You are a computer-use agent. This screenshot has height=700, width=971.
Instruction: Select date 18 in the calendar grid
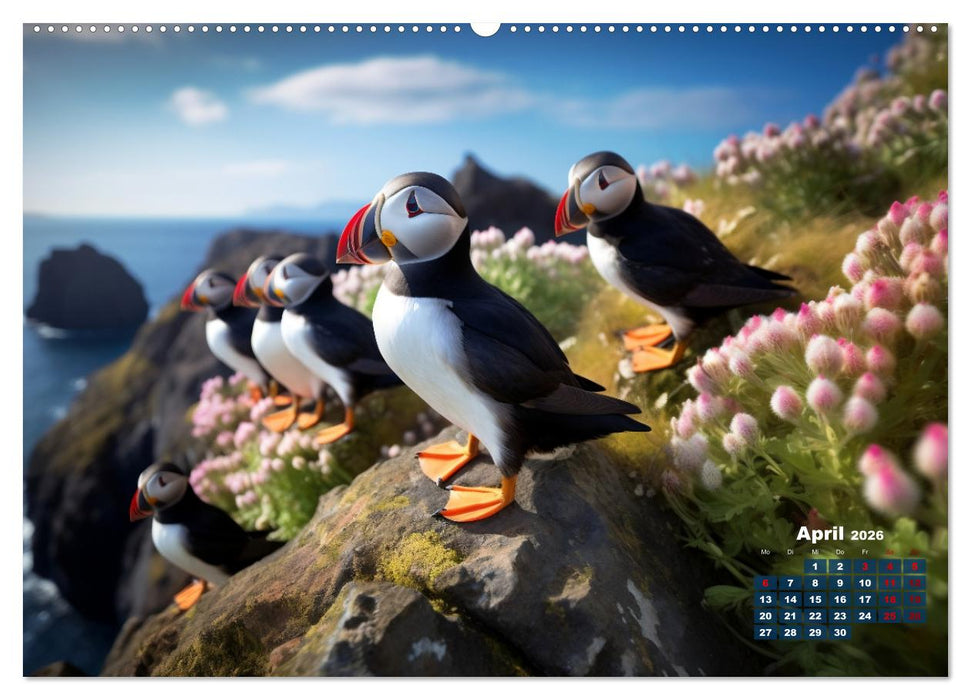(x=890, y=600)
